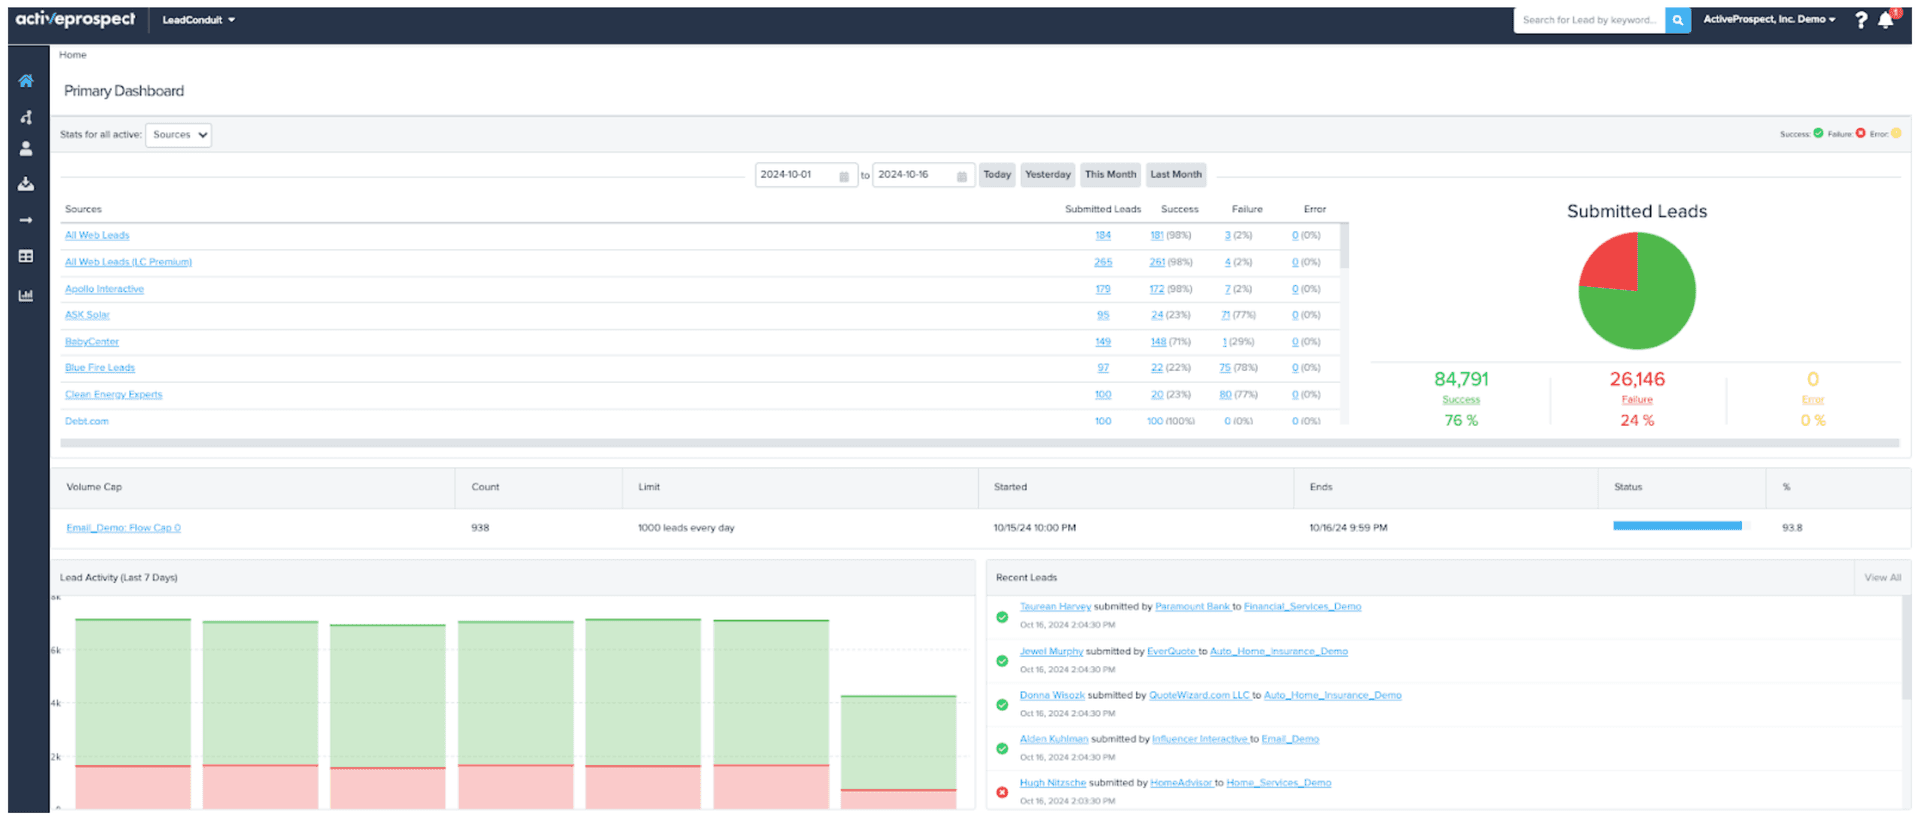Open the Financial_Services_Demo flow link
The image size is (1920, 831).
click(x=1302, y=607)
